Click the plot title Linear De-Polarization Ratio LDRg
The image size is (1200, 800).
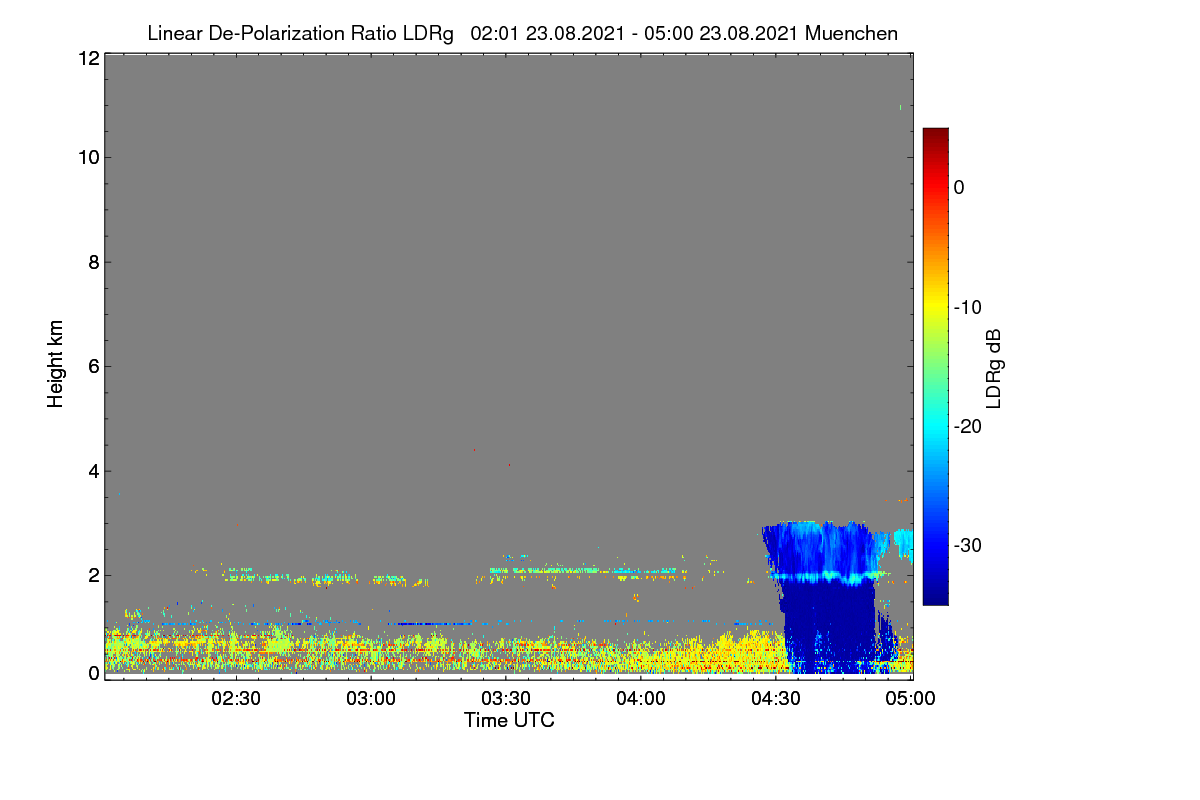(x=300, y=33)
